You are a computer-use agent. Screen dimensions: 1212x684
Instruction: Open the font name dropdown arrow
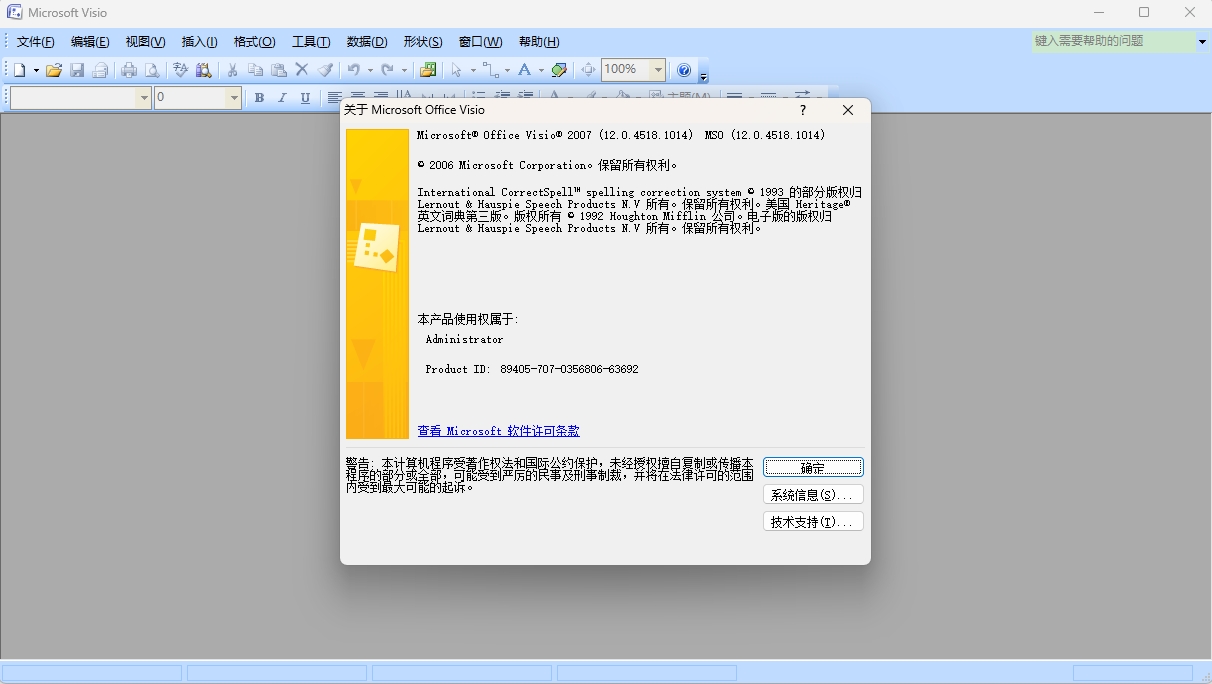click(x=143, y=98)
